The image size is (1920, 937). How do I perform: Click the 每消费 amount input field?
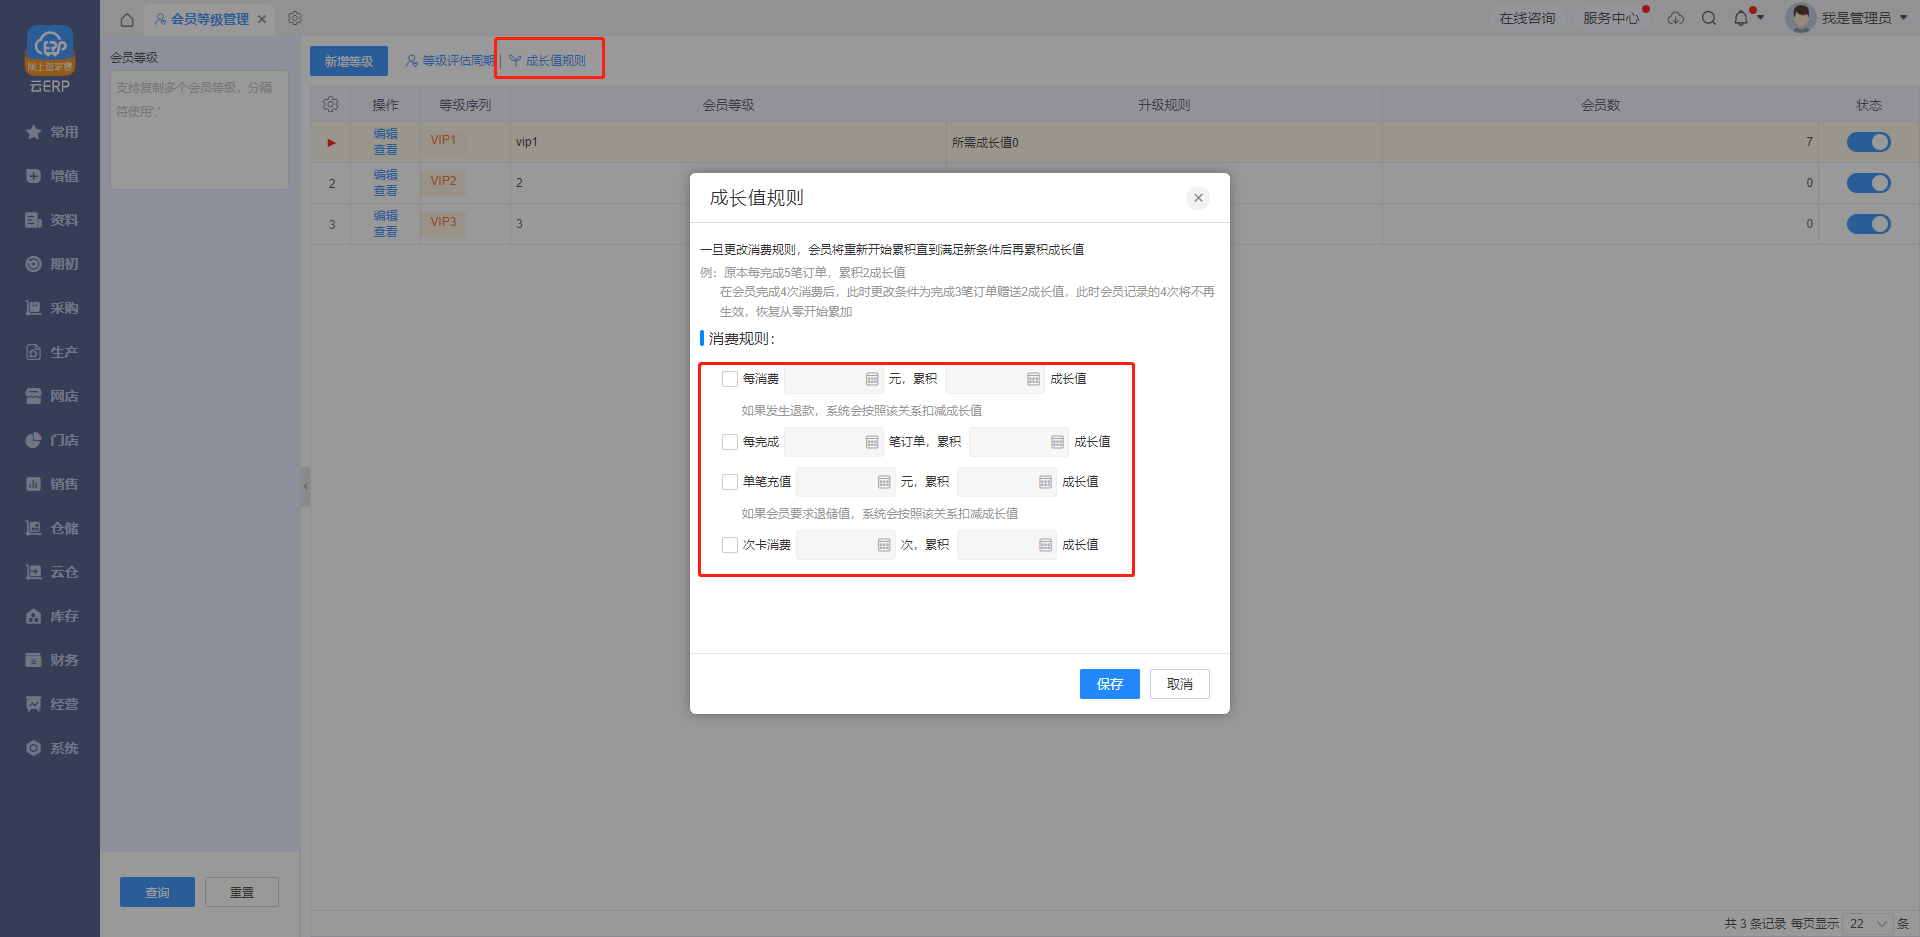(833, 379)
